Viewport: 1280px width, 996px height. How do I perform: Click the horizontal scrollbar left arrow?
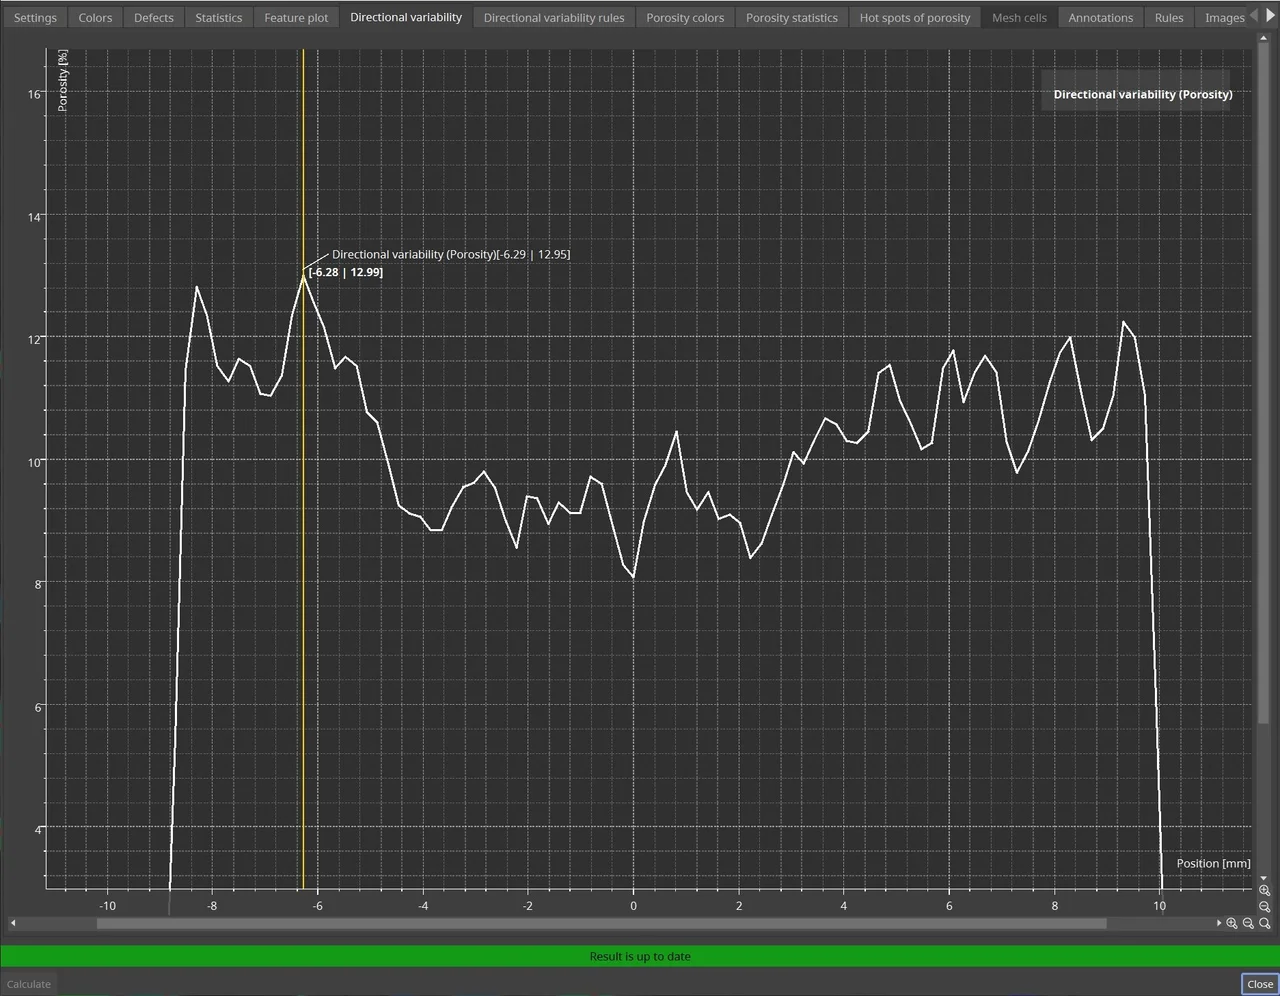pyautogui.click(x=13, y=923)
